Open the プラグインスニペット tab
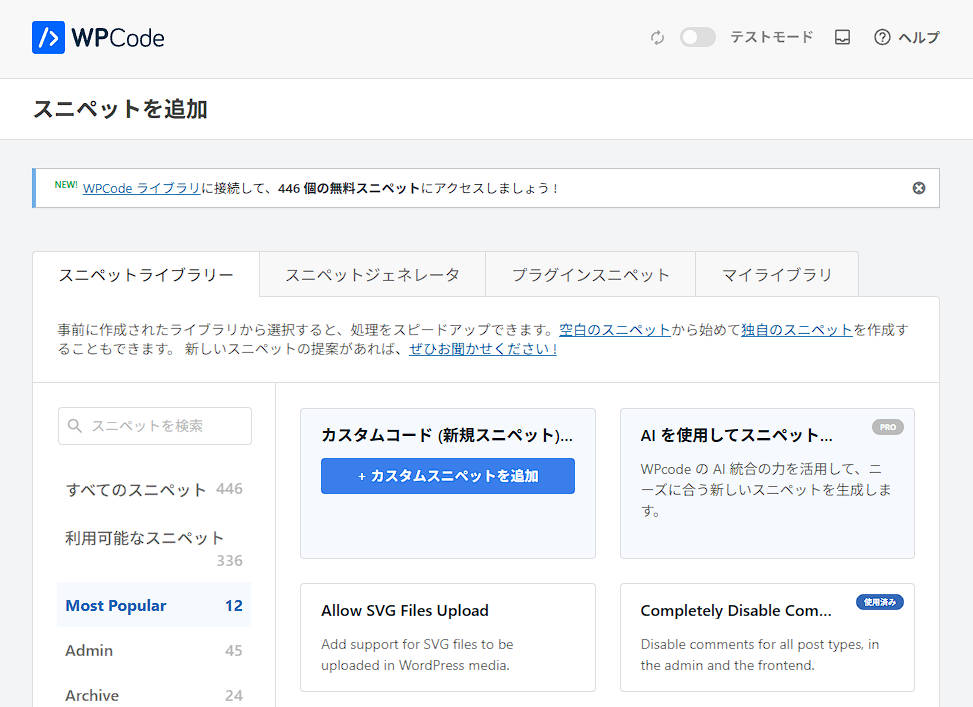 tap(590, 275)
